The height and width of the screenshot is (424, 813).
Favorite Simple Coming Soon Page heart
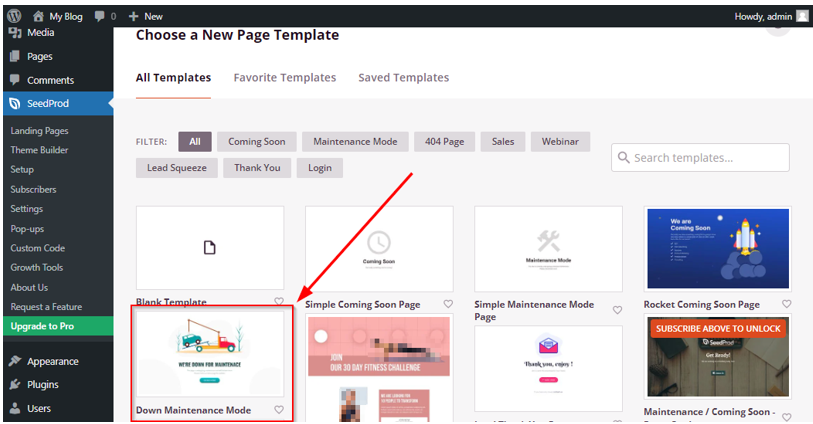pyautogui.click(x=448, y=304)
